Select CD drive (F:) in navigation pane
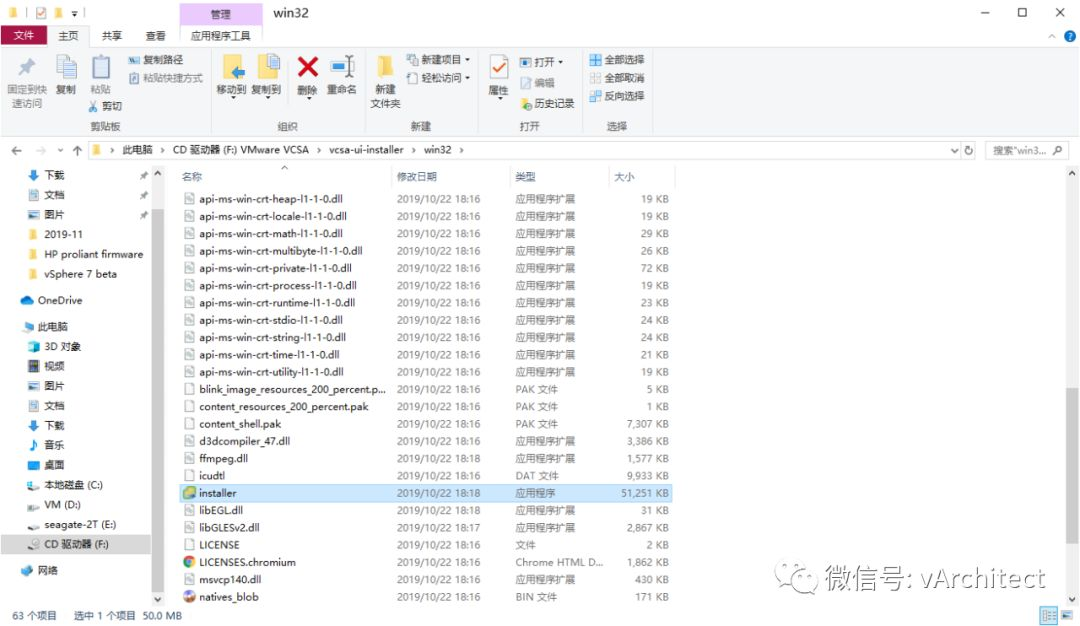 (76, 544)
